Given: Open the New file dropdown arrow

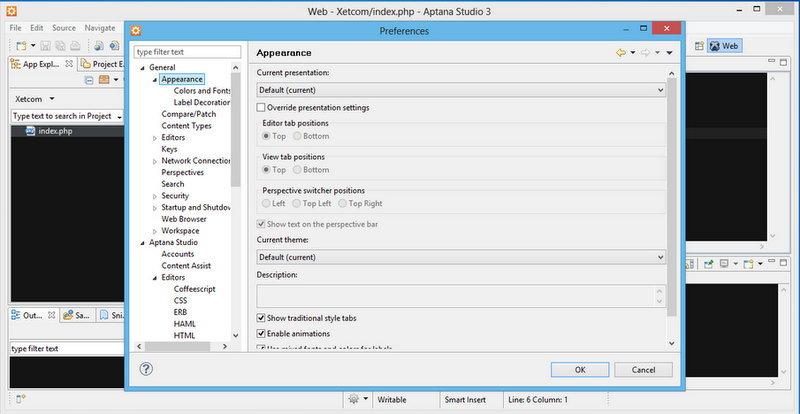Looking at the screenshot, I should [33, 46].
